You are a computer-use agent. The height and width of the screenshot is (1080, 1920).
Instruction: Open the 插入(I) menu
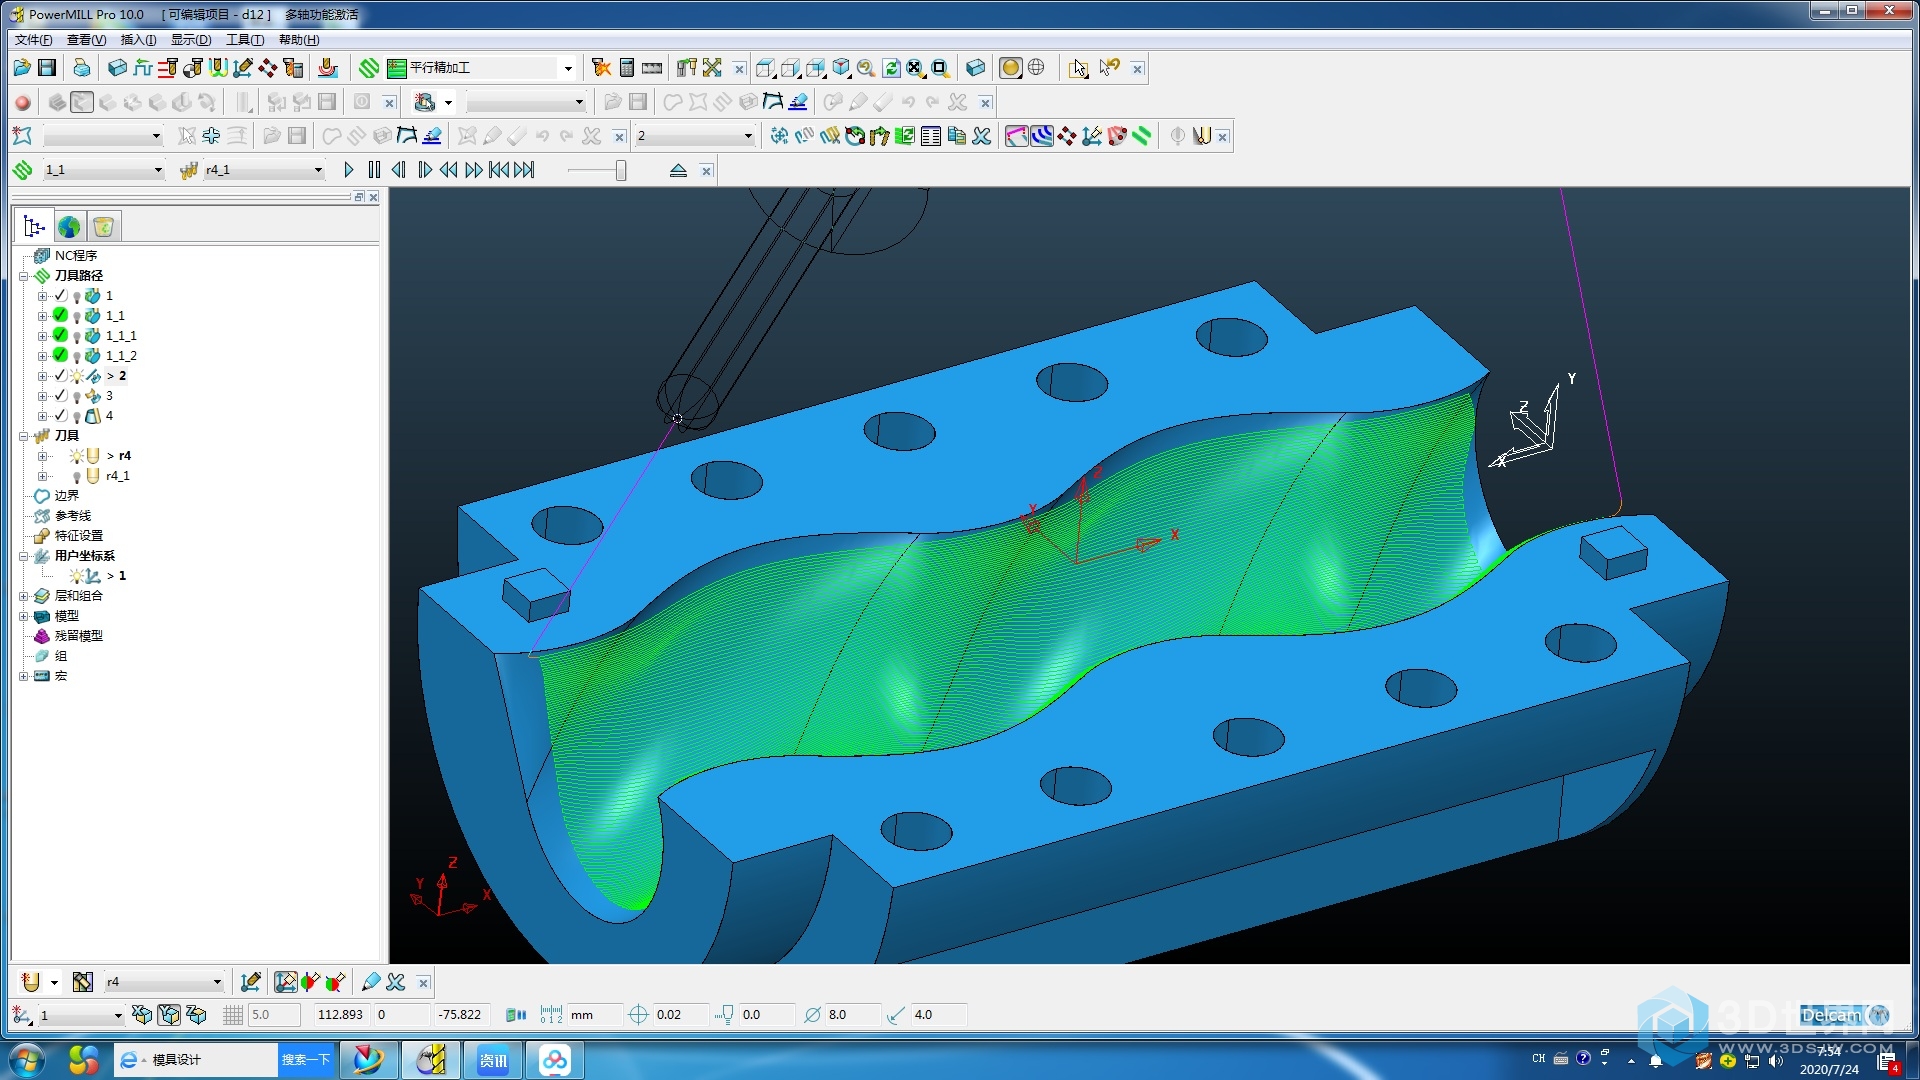[x=138, y=40]
